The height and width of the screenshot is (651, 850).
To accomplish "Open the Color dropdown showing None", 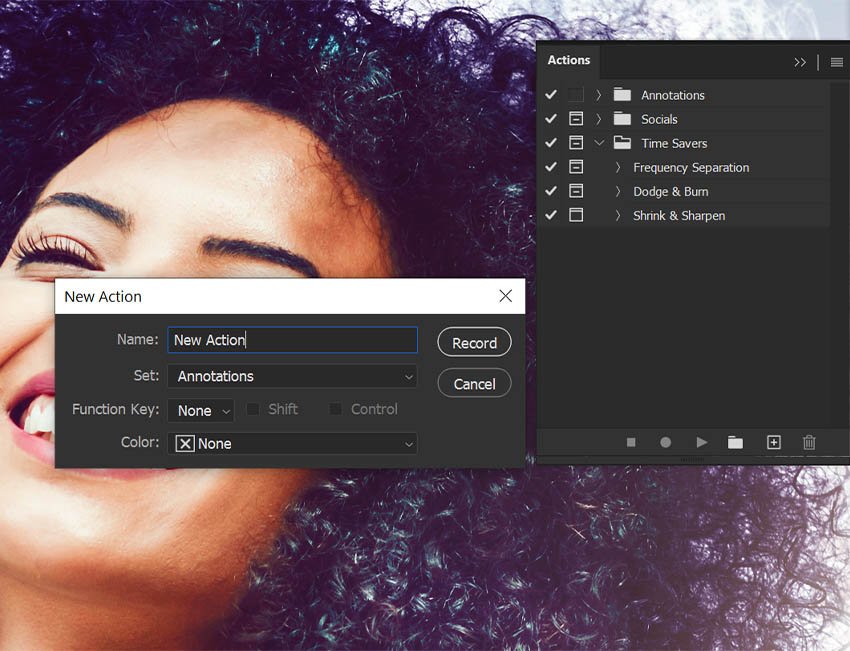I will [x=292, y=443].
